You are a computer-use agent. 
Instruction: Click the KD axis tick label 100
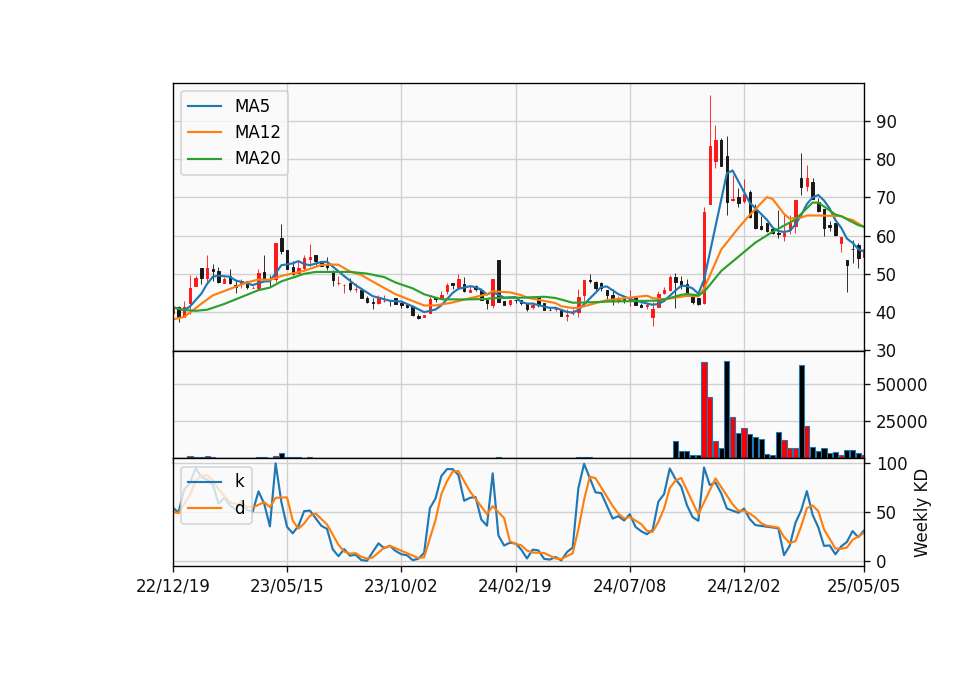[x=891, y=464]
